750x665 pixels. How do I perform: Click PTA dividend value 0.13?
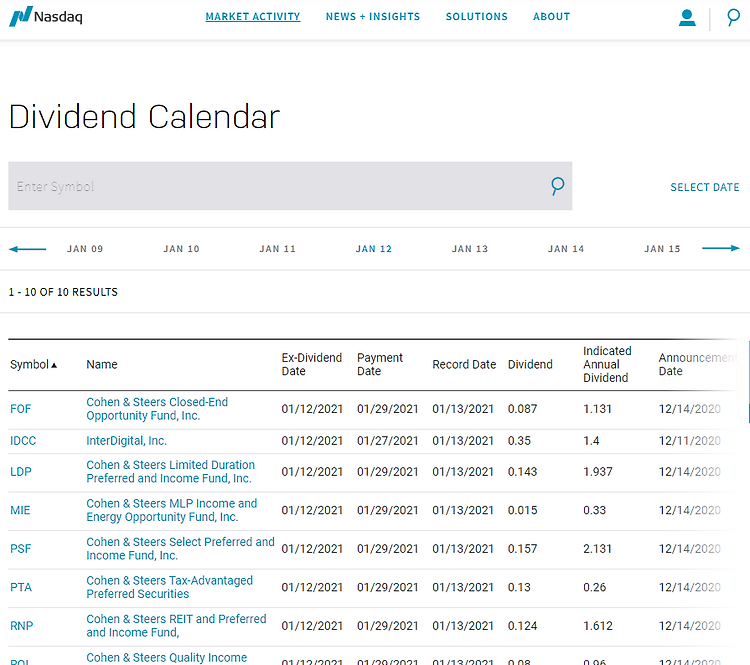[519, 587]
